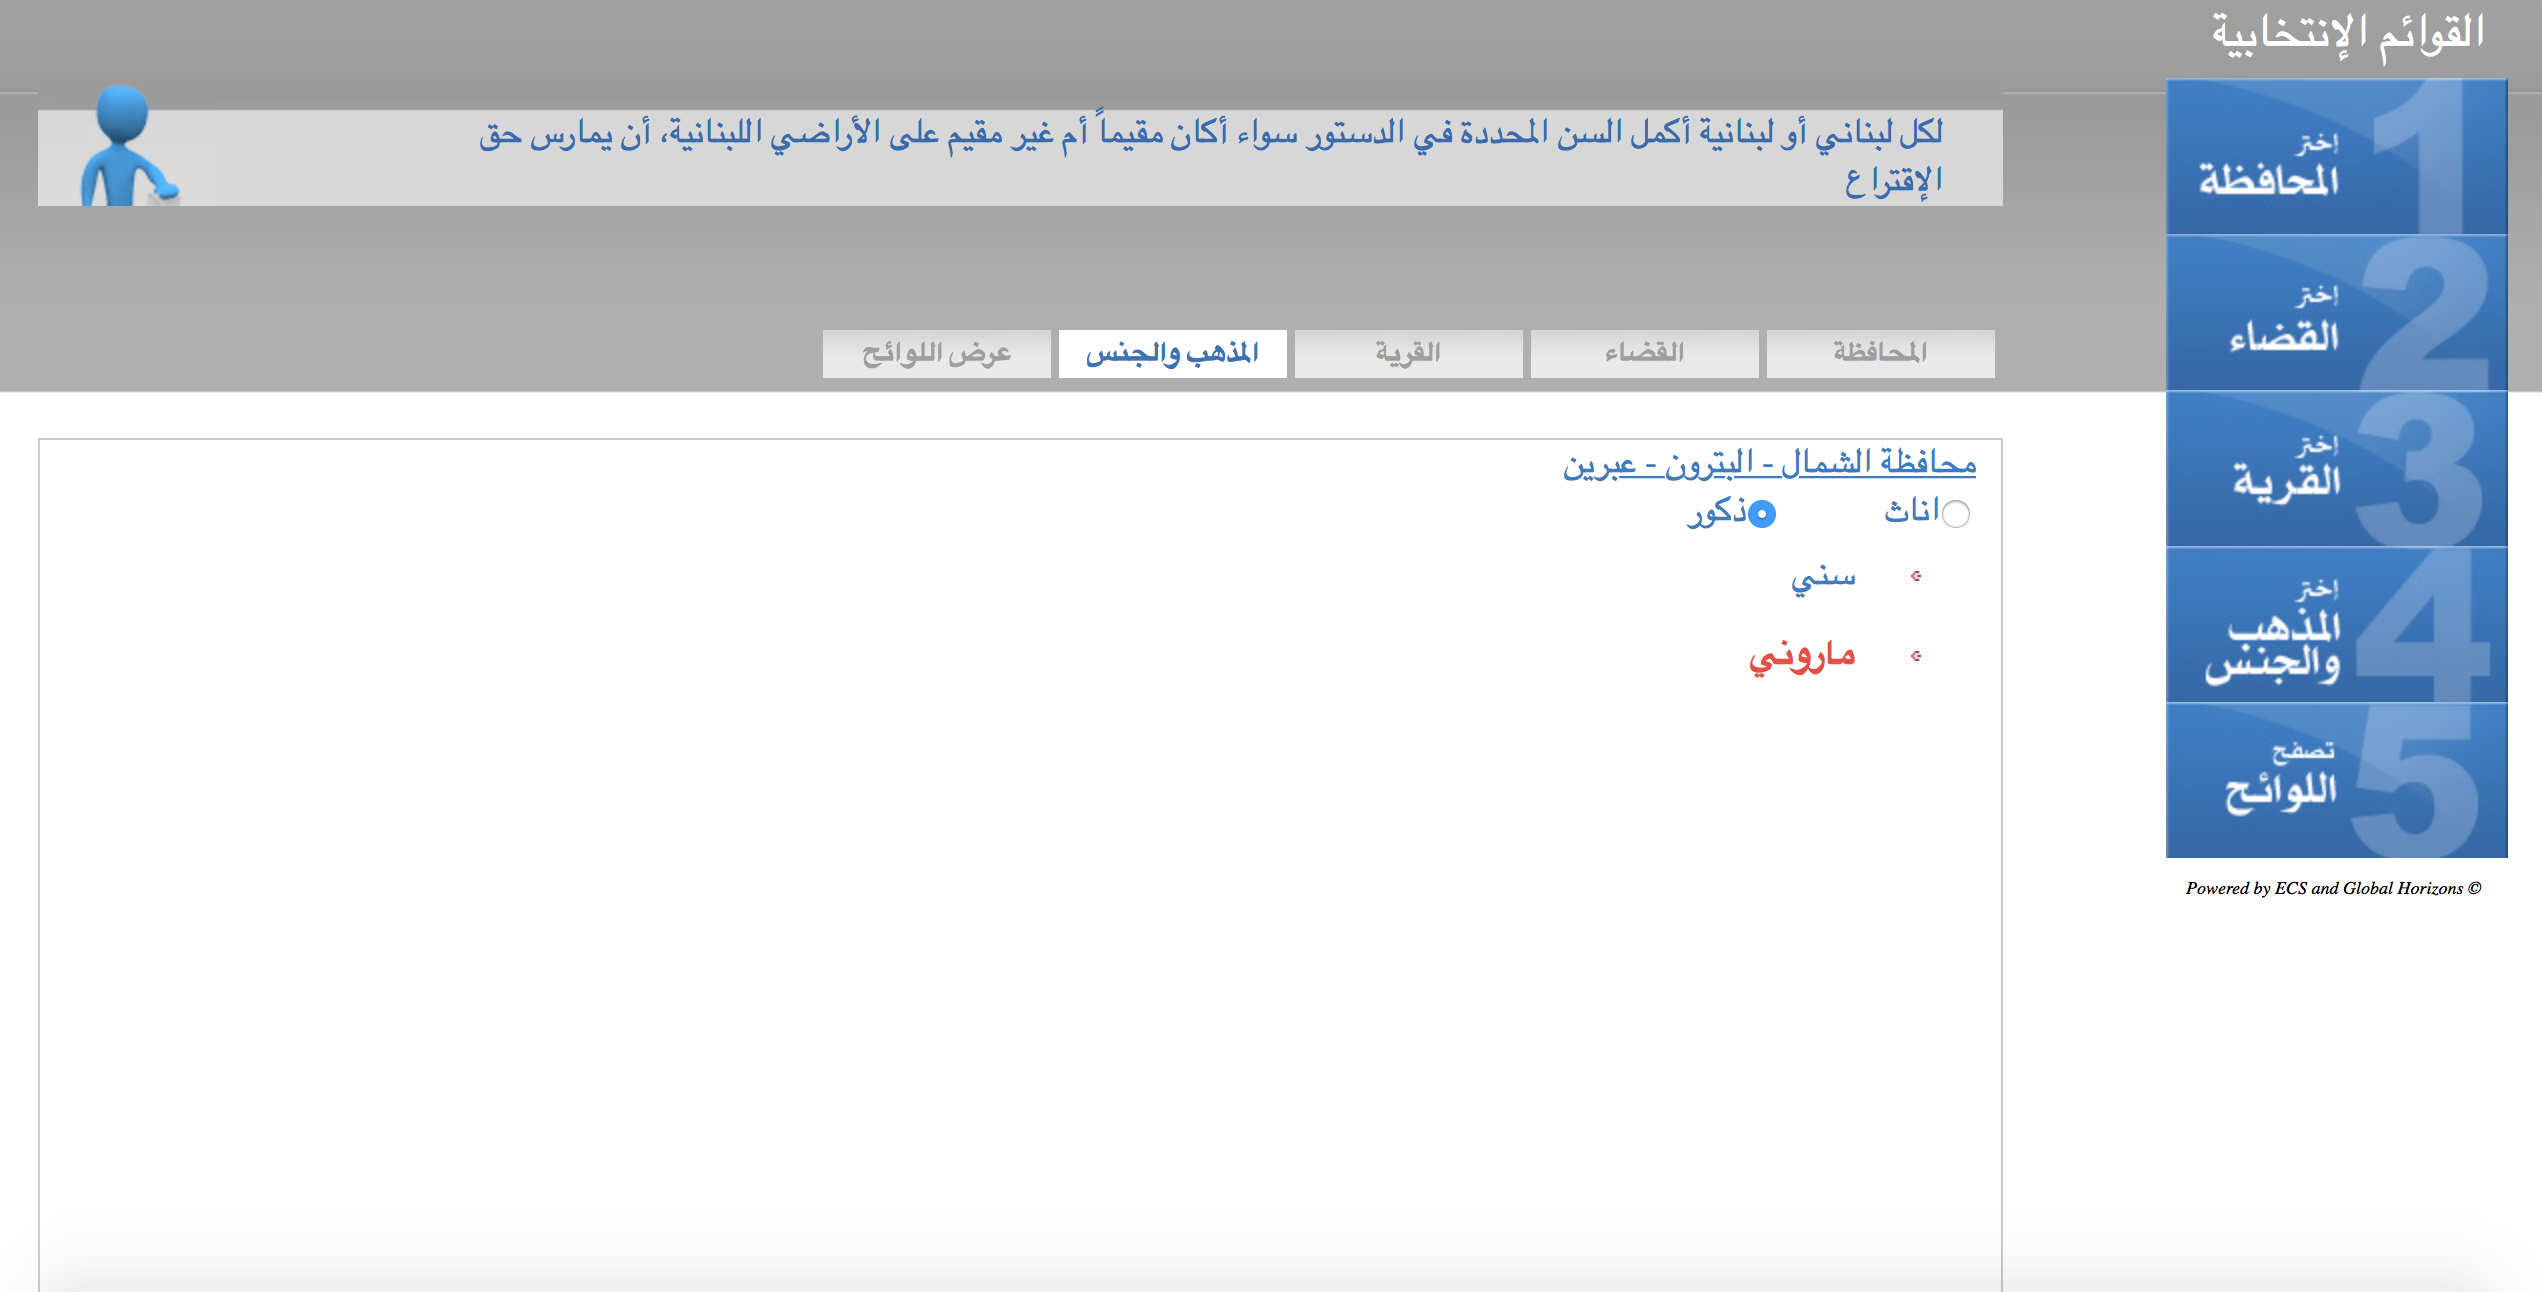
Task: Click step 1 choose governorate tile
Action: (x=2336, y=158)
